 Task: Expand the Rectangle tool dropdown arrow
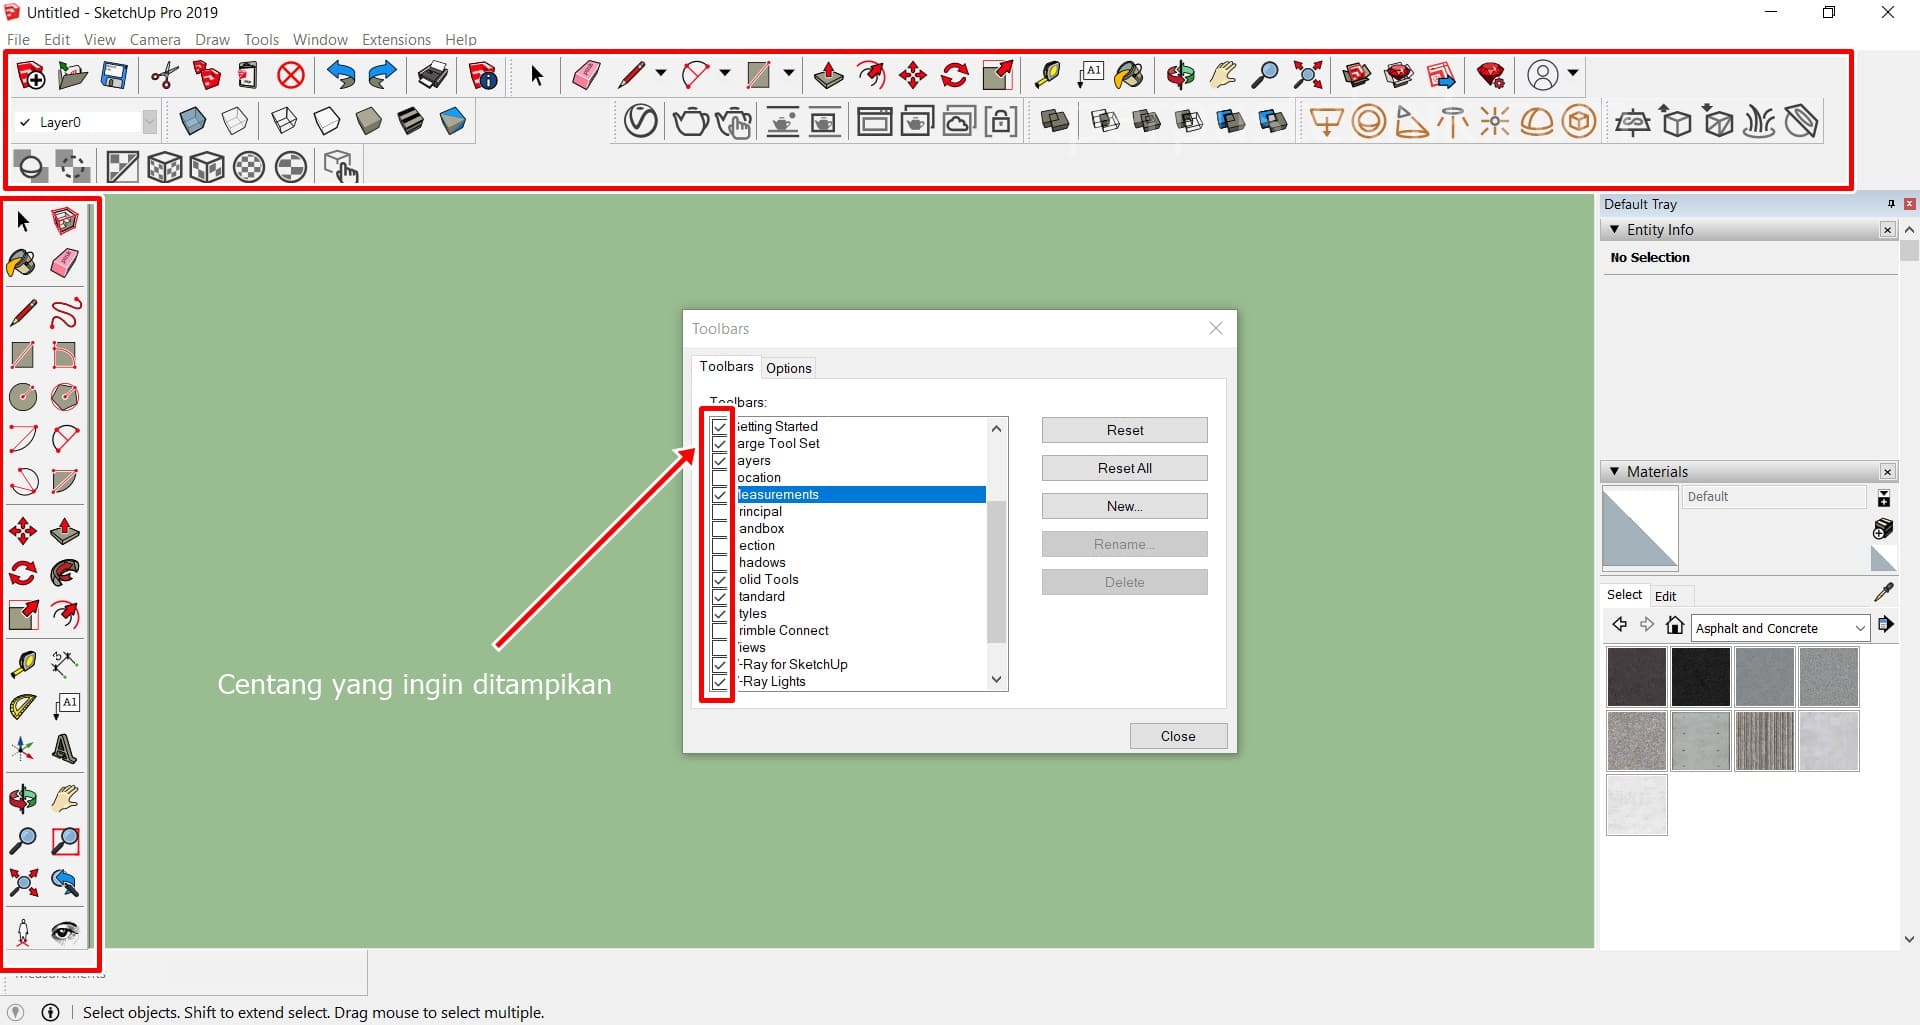788,74
